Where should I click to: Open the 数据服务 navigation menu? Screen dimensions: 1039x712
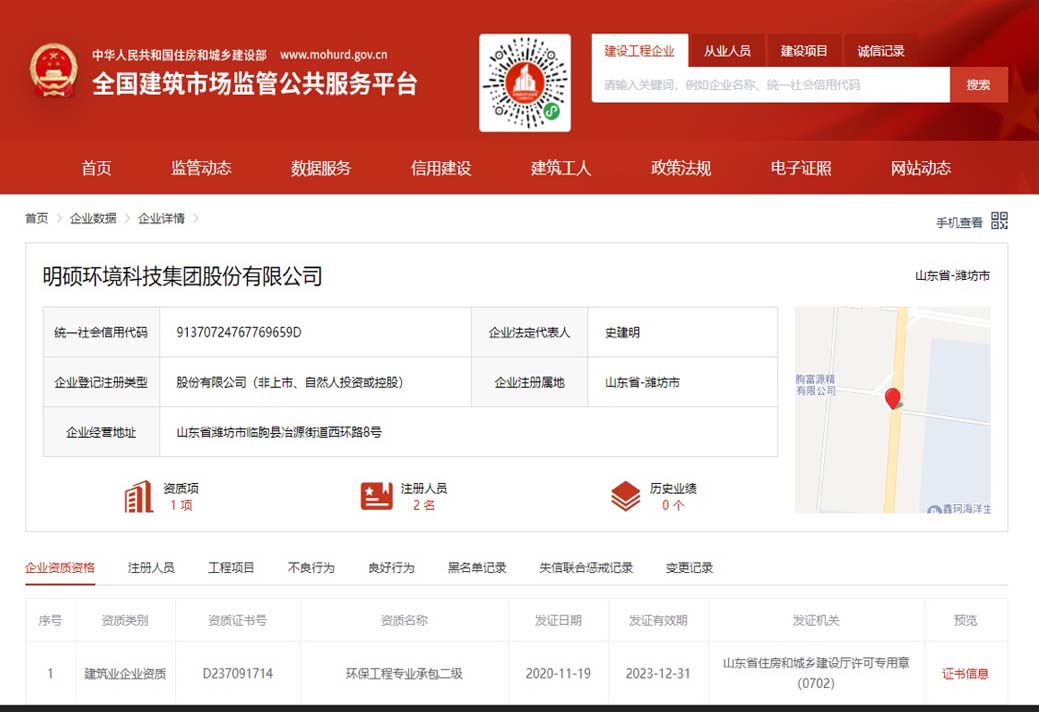click(x=321, y=168)
